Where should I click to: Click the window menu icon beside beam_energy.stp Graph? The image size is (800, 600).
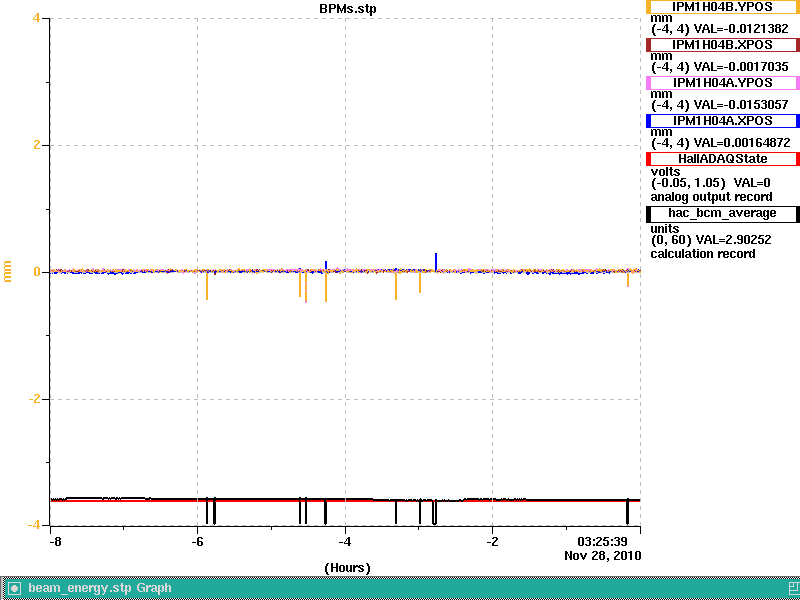[x=14, y=588]
